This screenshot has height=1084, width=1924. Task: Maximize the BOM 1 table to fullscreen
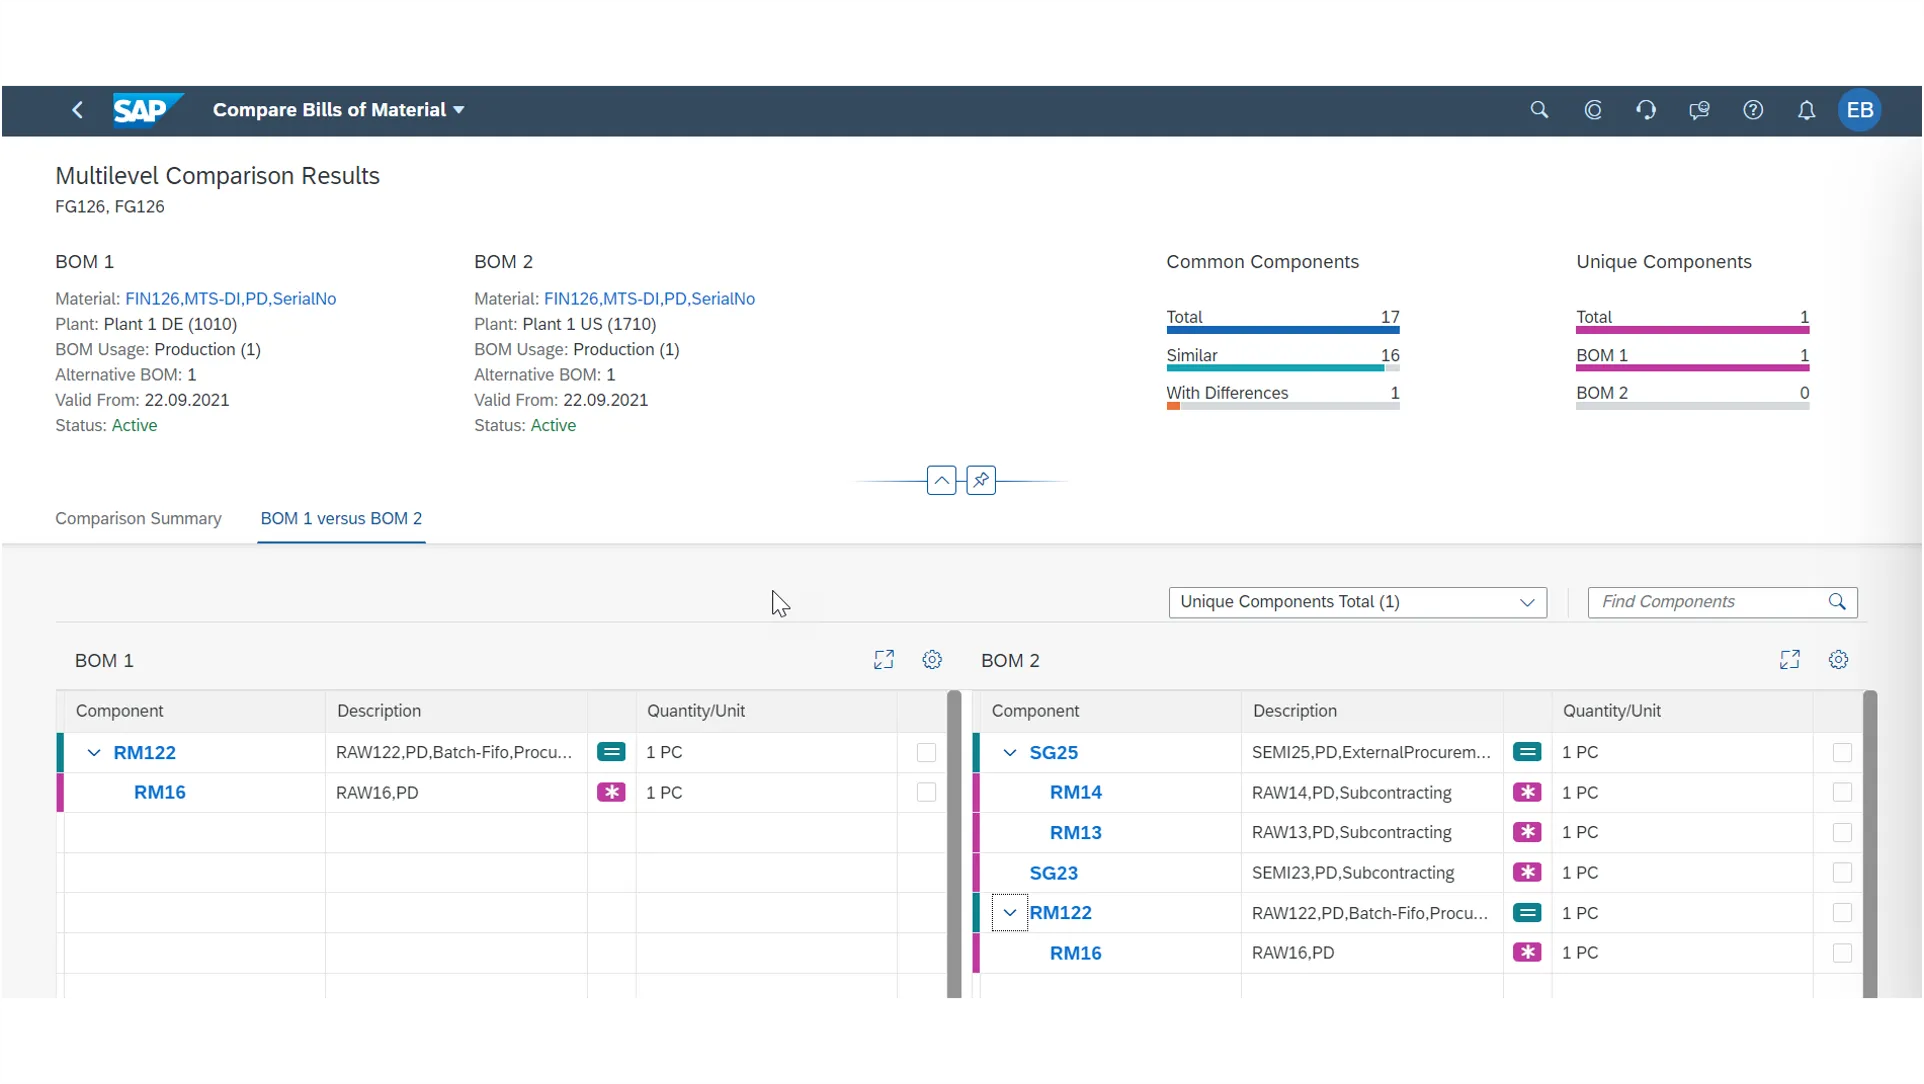click(883, 659)
